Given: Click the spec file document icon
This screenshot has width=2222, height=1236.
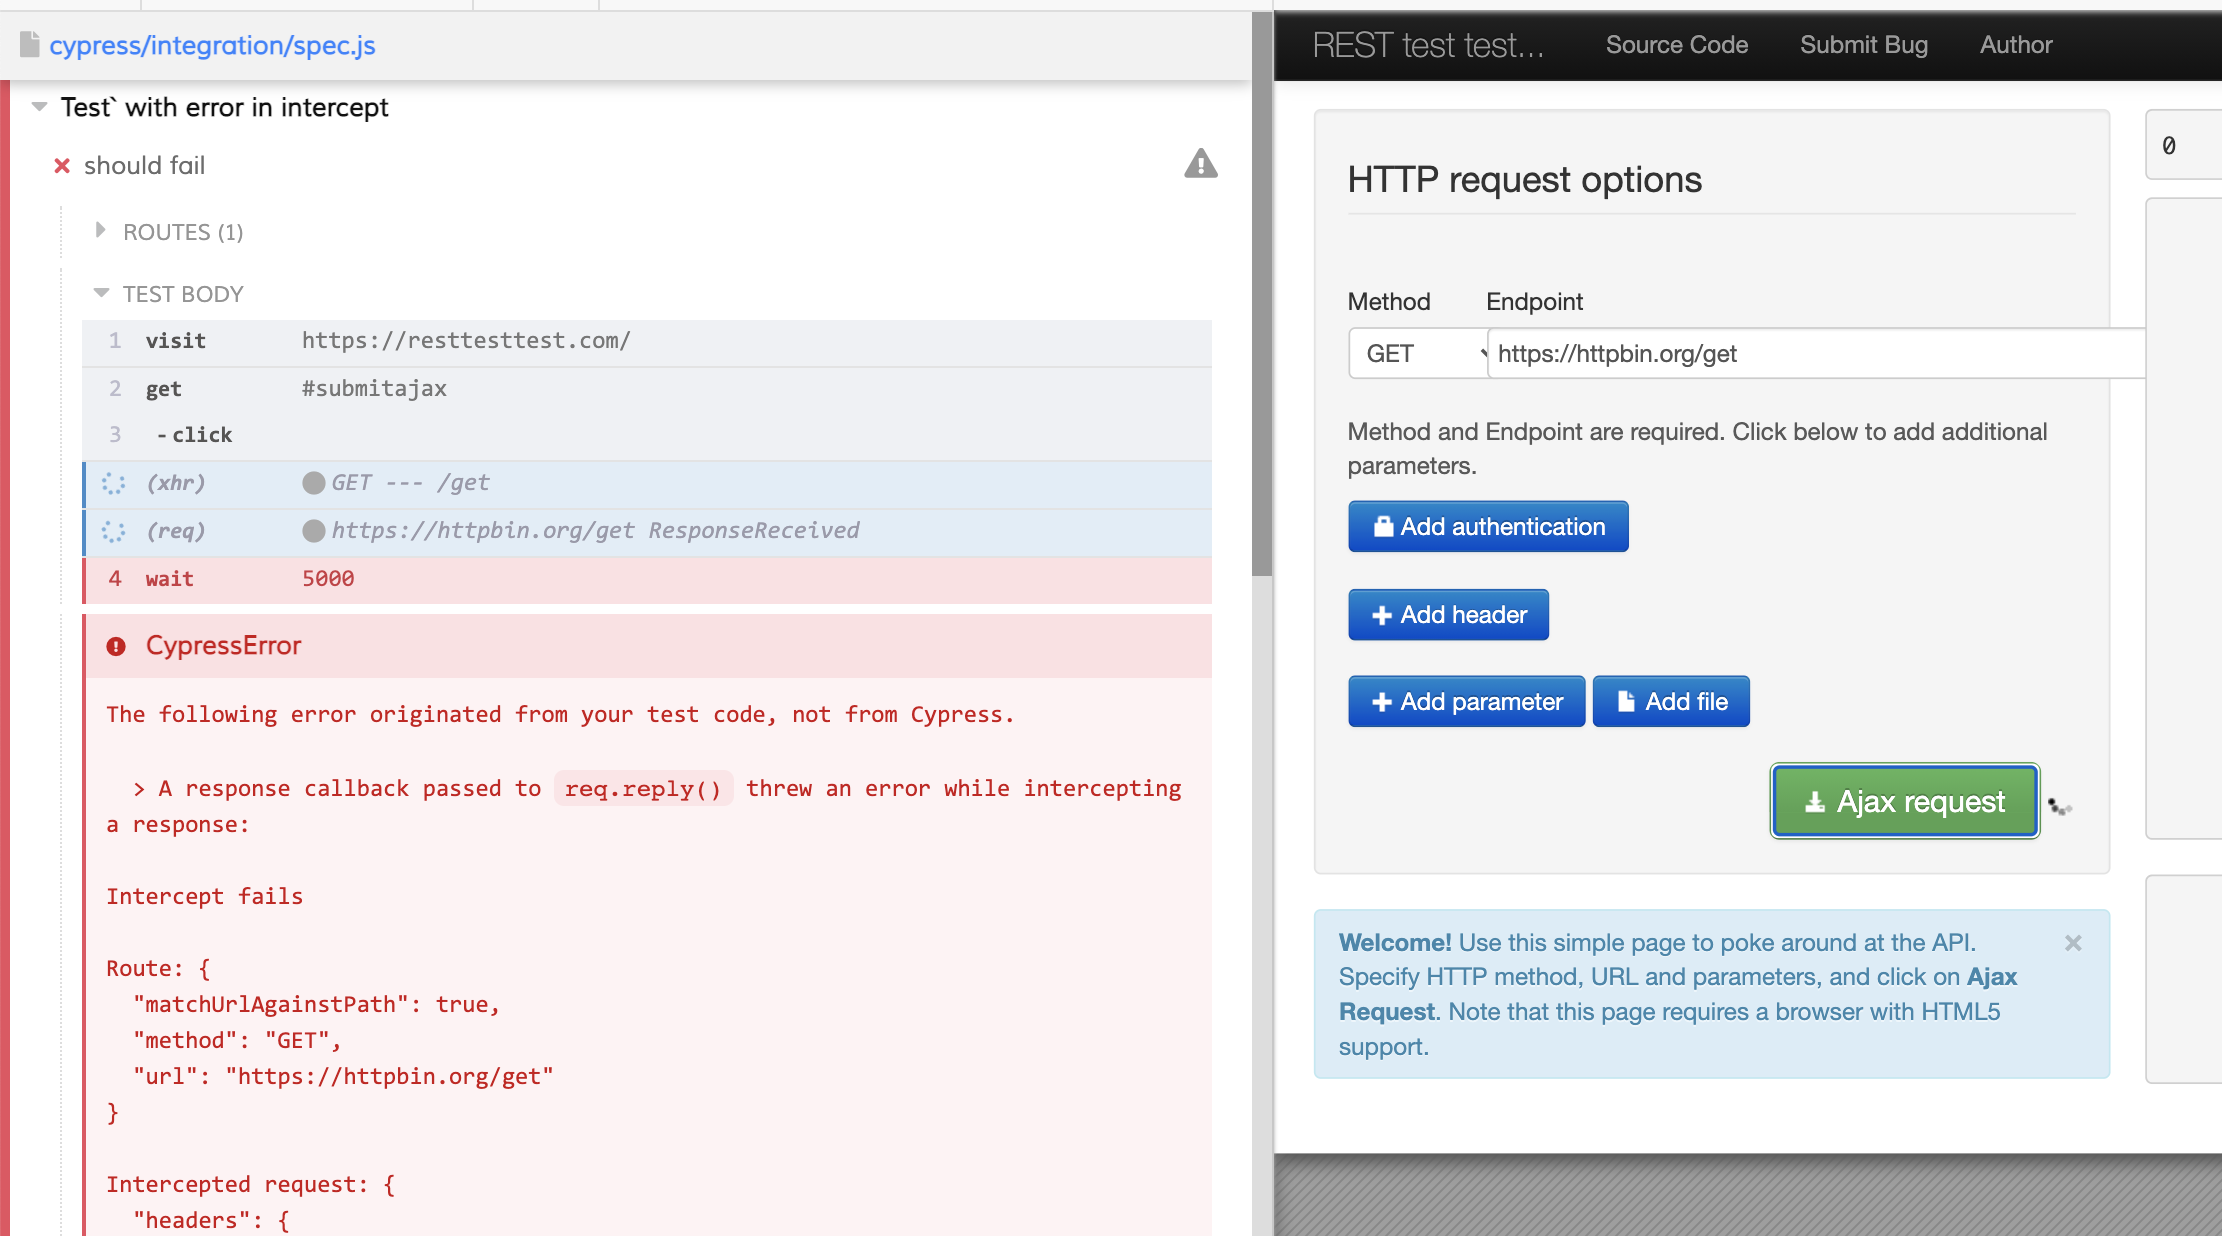Looking at the screenshot, I should point(30,45).
